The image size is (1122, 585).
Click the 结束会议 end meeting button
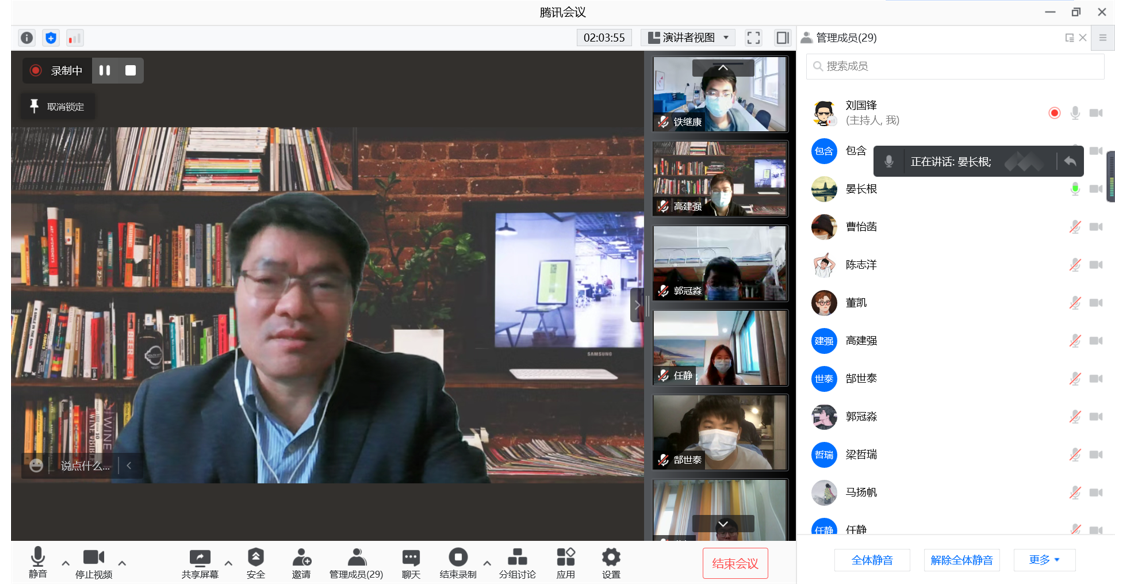[735, 564]
